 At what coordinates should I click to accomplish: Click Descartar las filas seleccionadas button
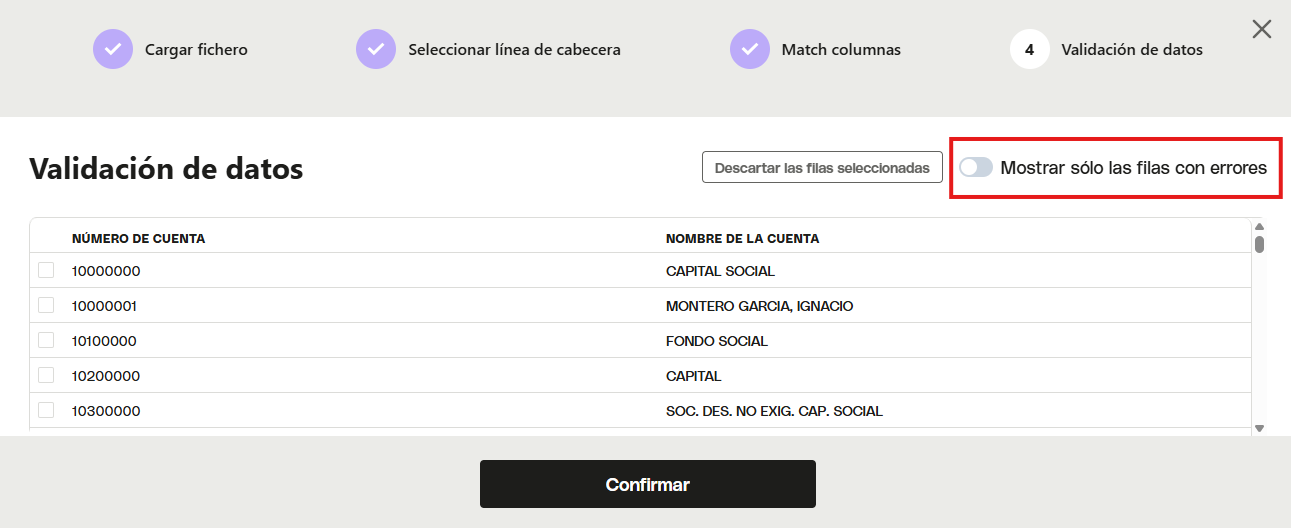click(x=822, y=167)
